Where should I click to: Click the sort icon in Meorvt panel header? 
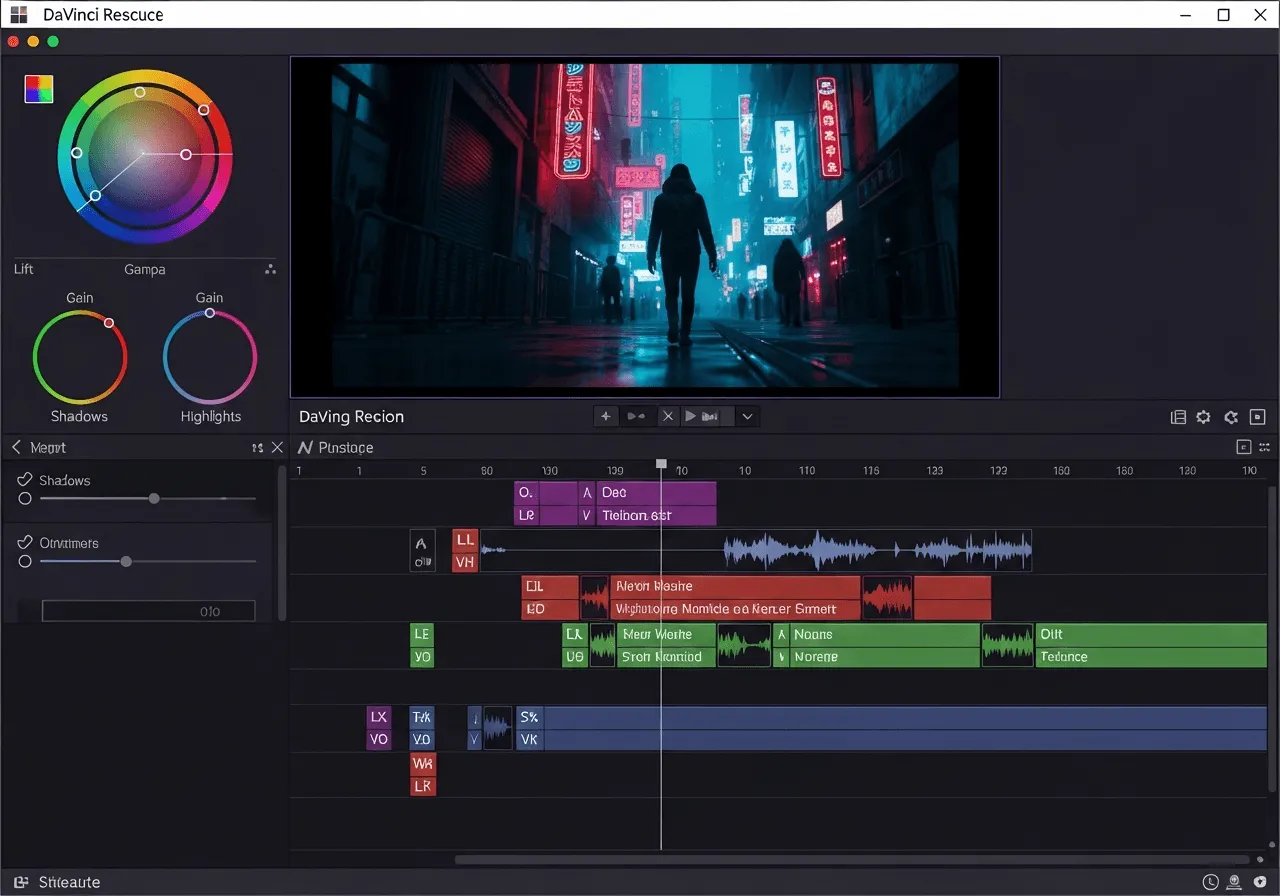(258, 448)
